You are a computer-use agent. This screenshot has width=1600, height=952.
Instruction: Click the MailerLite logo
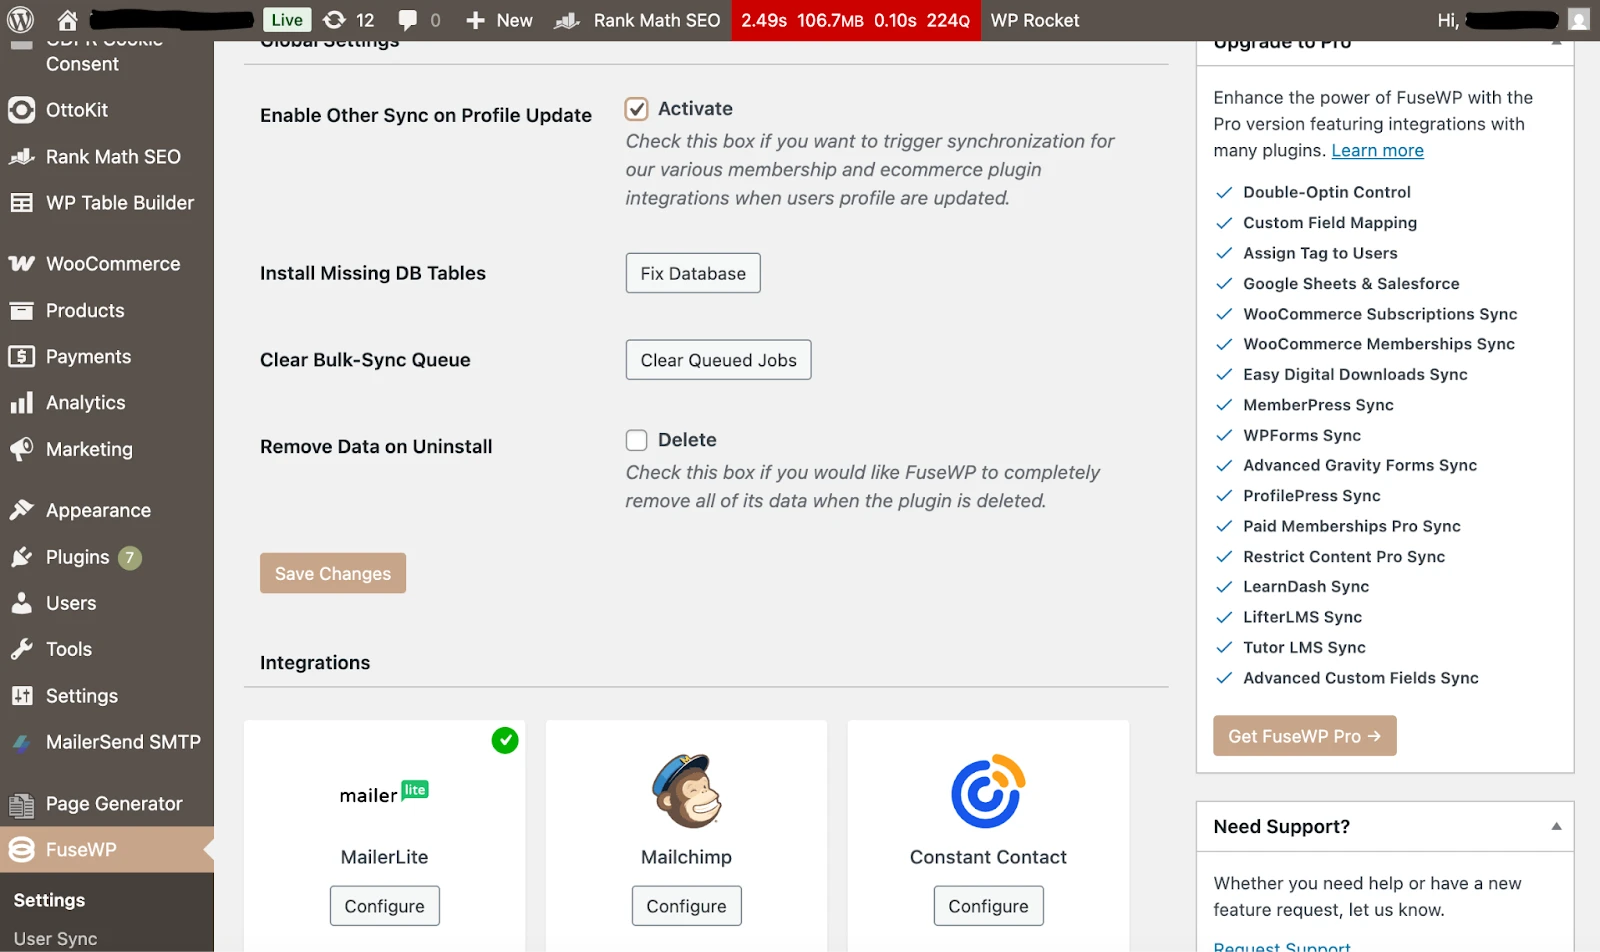point(384,793)
